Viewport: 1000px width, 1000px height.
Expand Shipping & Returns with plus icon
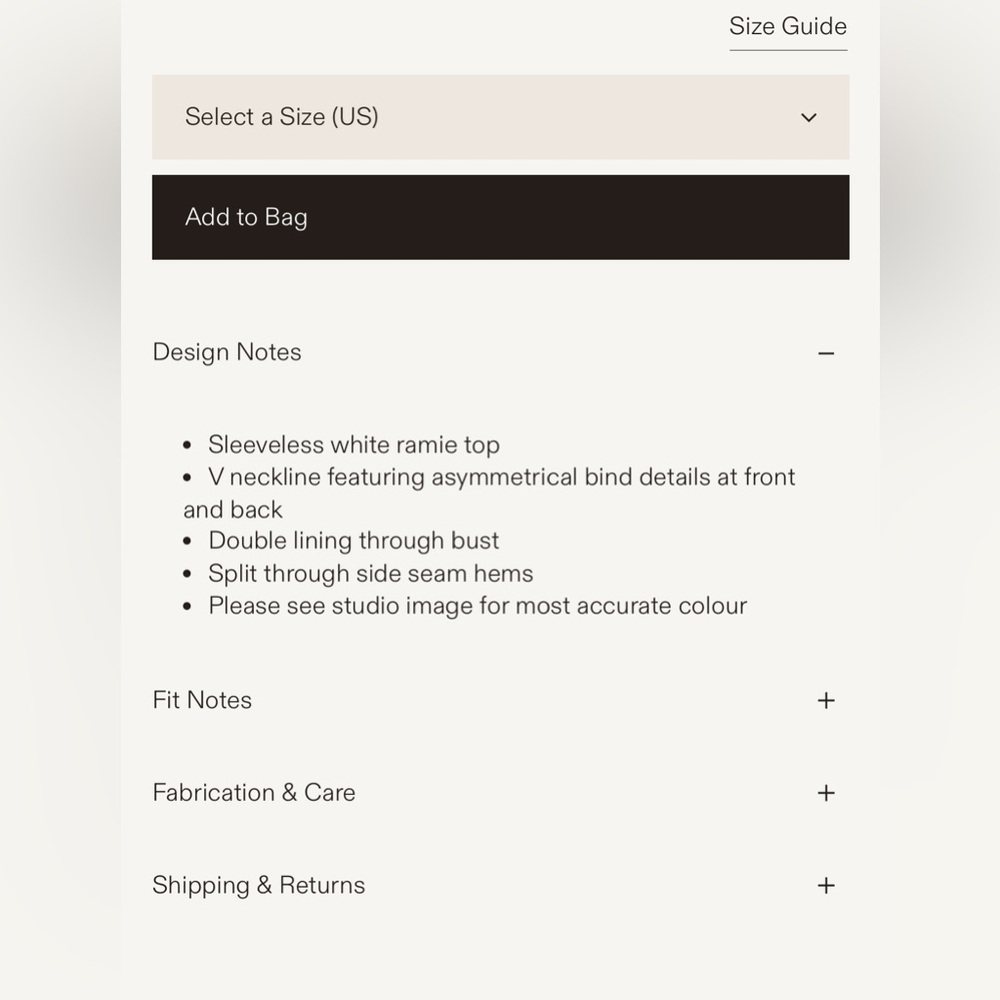tap(826, 885)
